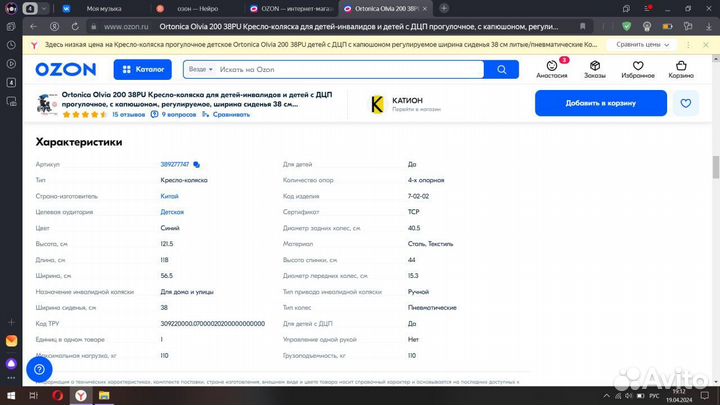Click the 'Характеристики' heading
Screen dimensions: 720x405
[79, 142]
